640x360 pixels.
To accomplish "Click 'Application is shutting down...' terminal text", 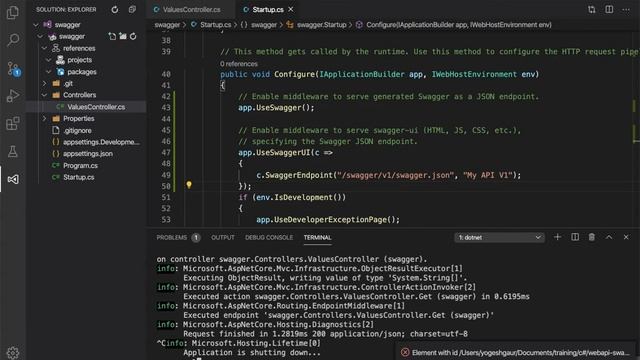I will click(252, 353).
